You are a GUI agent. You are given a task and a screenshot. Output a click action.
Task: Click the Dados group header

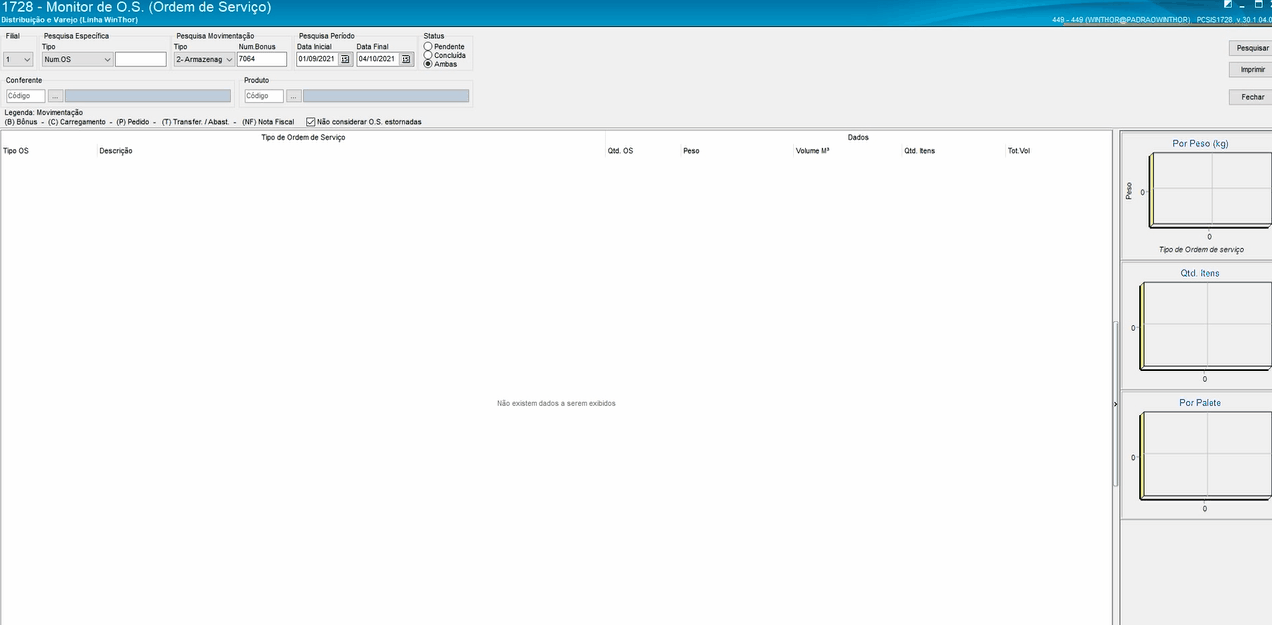point(858,137)
